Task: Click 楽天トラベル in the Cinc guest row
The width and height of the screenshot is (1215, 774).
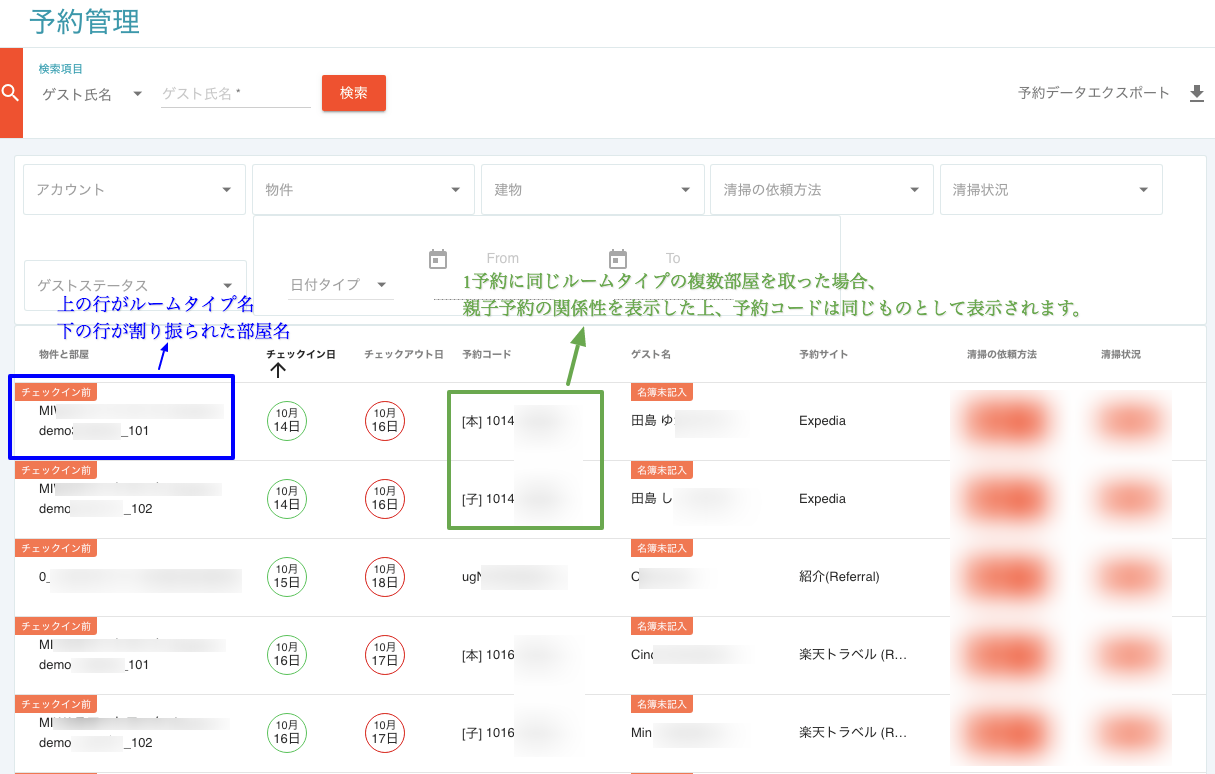Action: [x=853, y=655]
